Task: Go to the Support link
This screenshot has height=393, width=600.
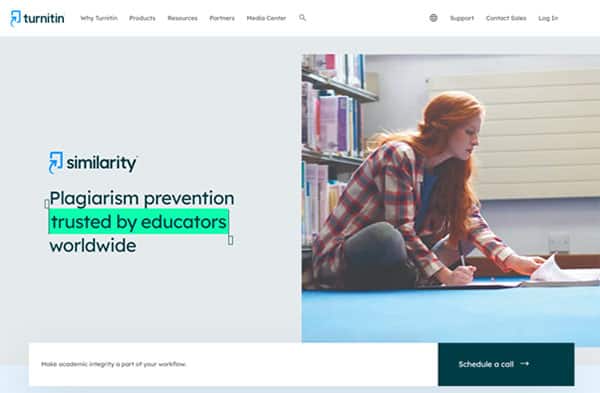Action: (462, 18)
